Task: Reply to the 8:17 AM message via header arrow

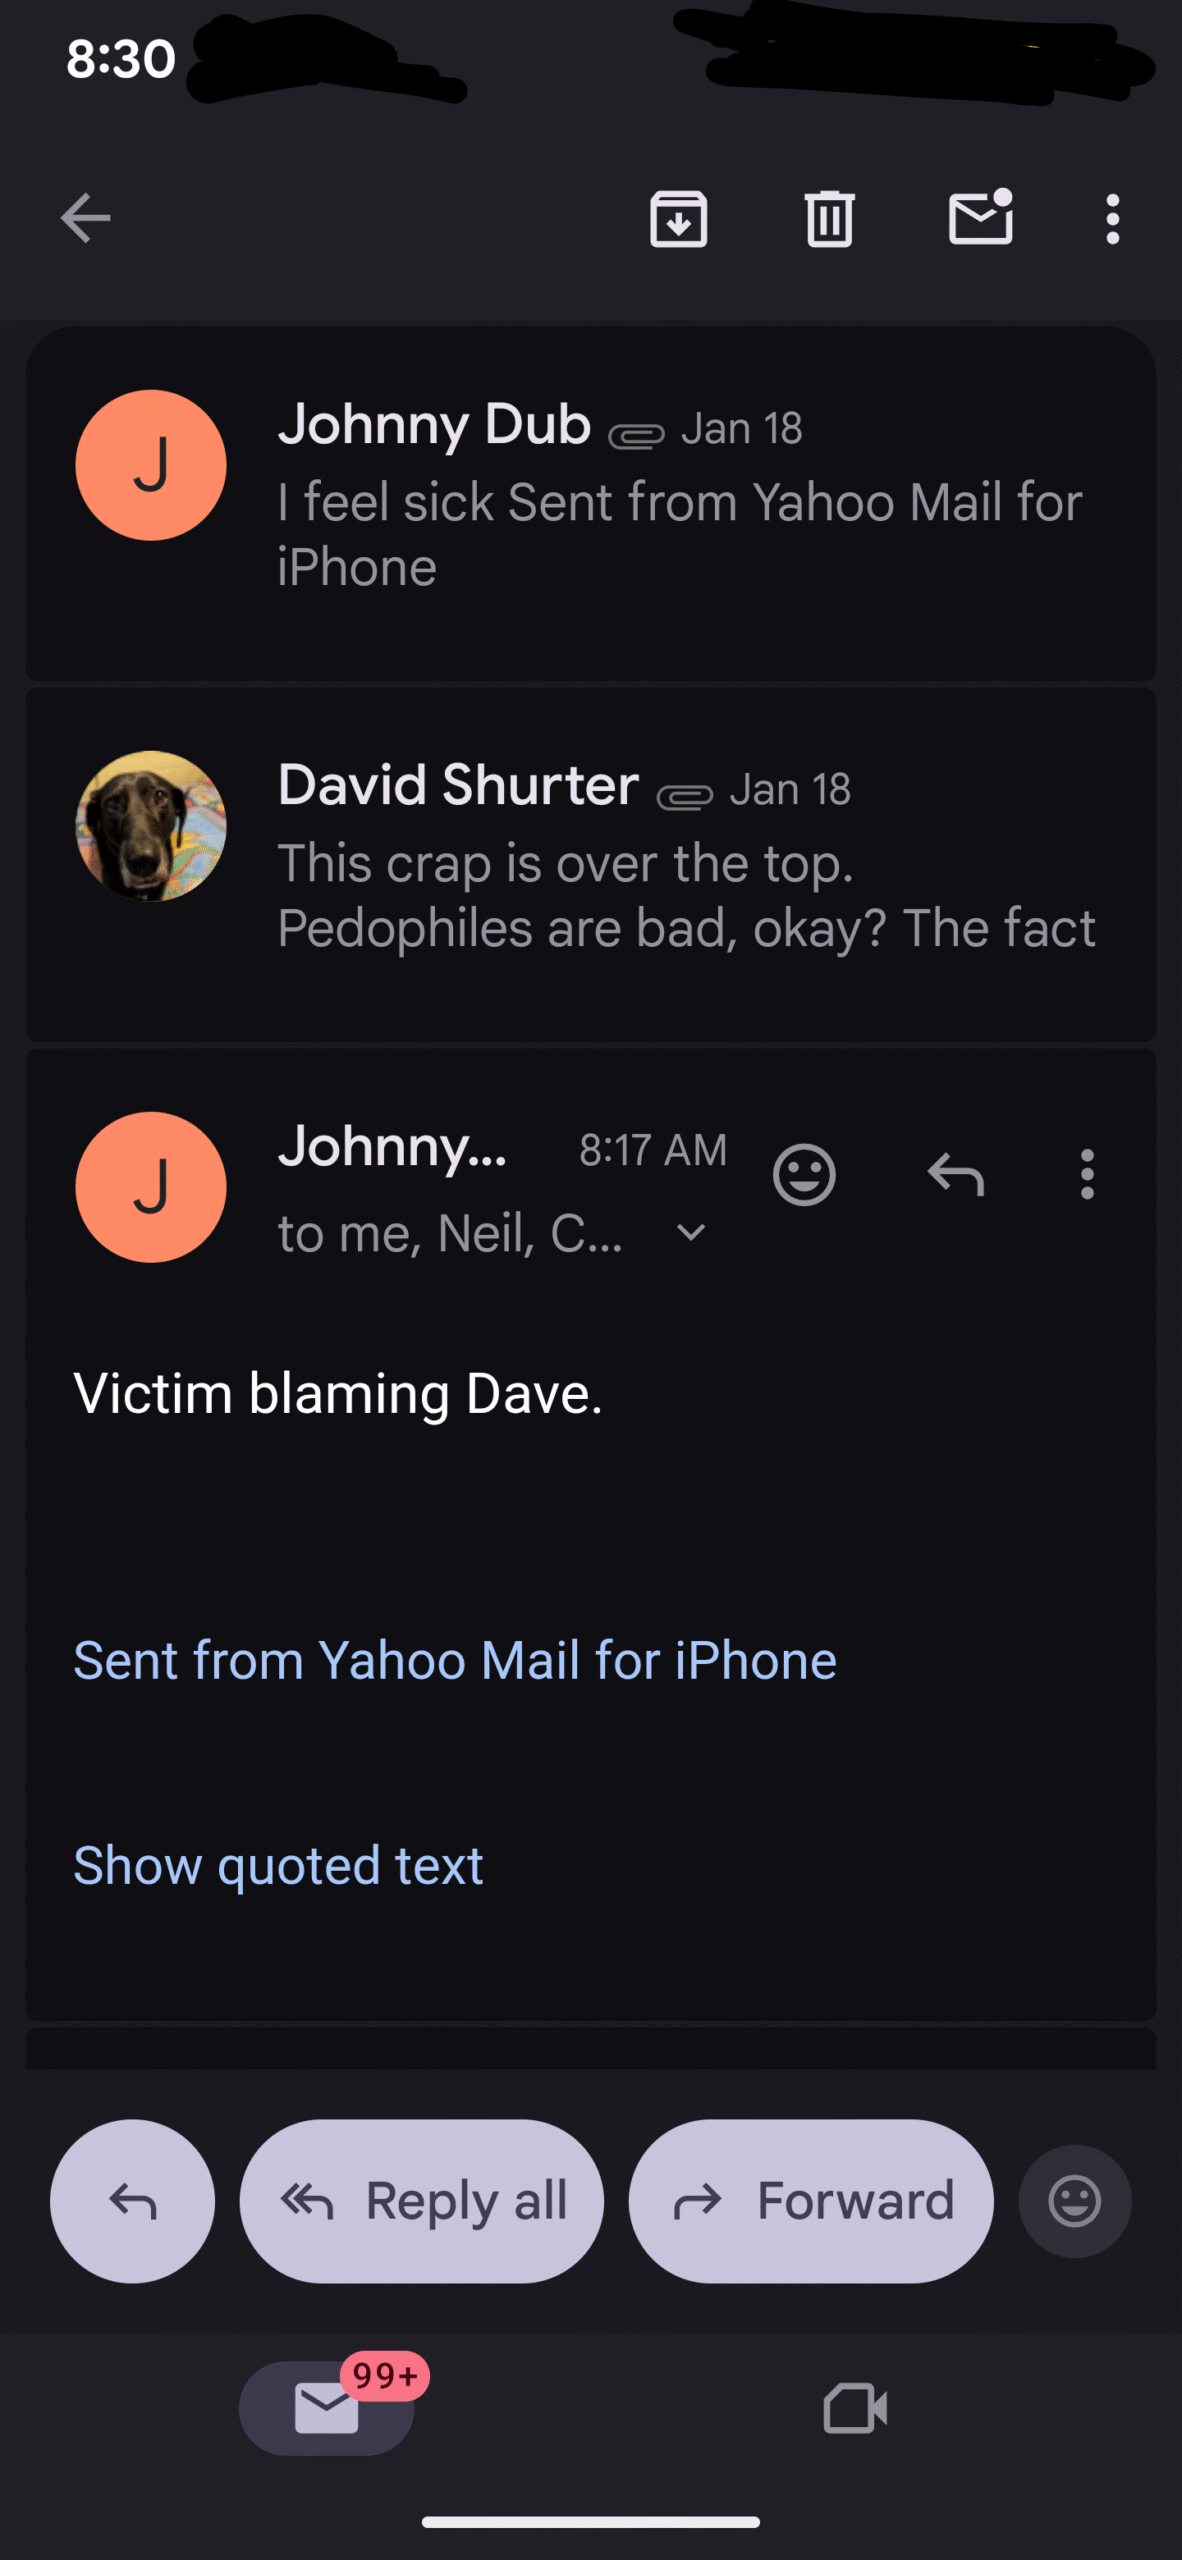Action: (x=956, y=1174)
